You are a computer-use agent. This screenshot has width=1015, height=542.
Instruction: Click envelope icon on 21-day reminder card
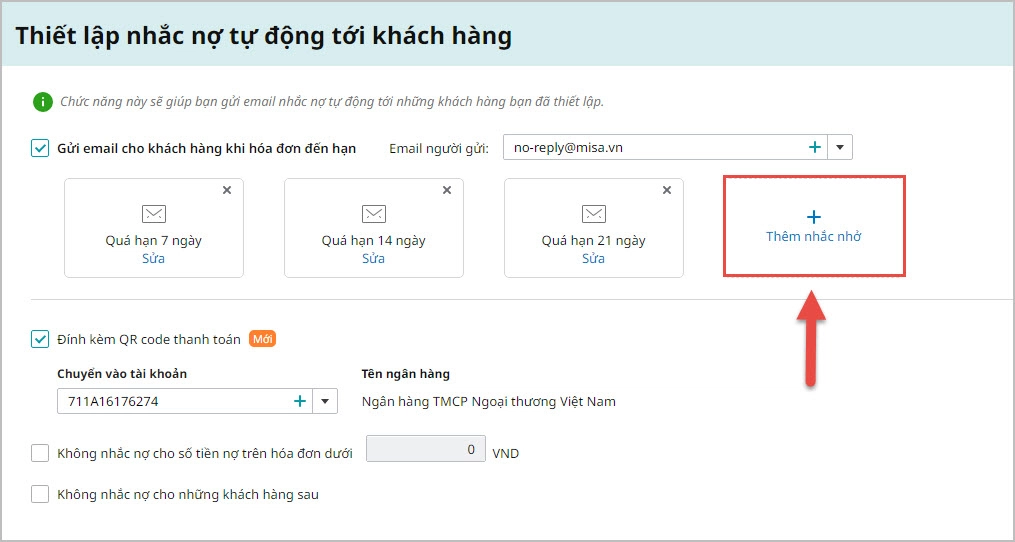pyautogui.click(x=594, y=214)
